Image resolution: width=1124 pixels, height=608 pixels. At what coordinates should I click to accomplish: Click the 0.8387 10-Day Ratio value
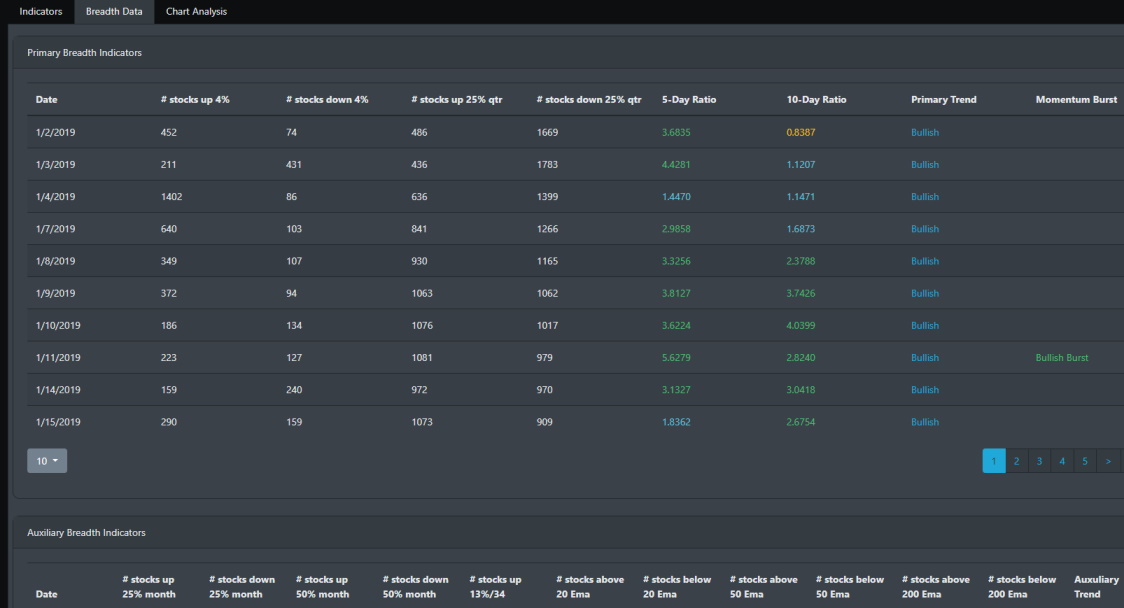tap(801, 133)
